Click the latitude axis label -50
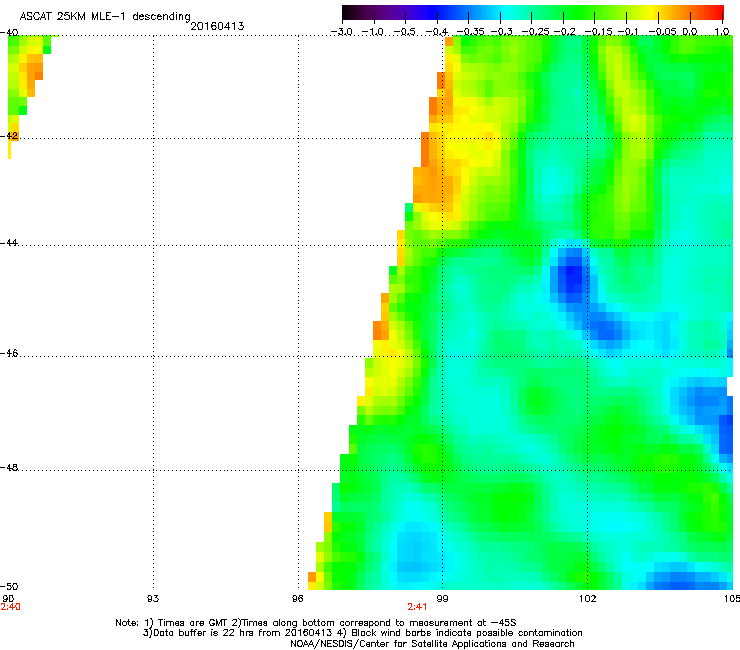740x650 pixels. coord(9,586)
